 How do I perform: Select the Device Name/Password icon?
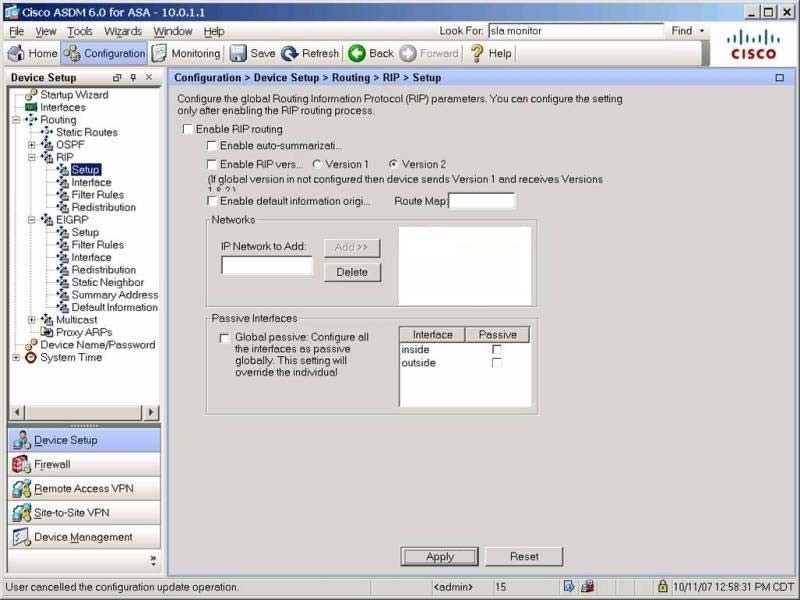tap(31, 345)
